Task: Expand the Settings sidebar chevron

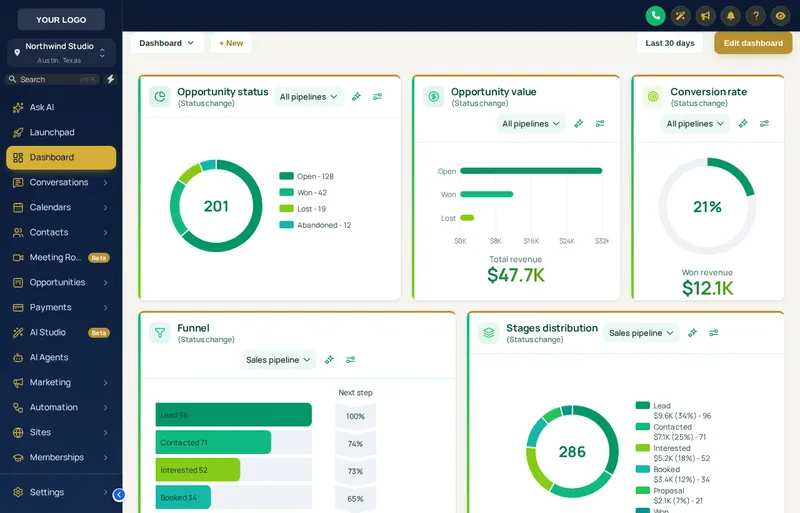Action: point(106,492)
